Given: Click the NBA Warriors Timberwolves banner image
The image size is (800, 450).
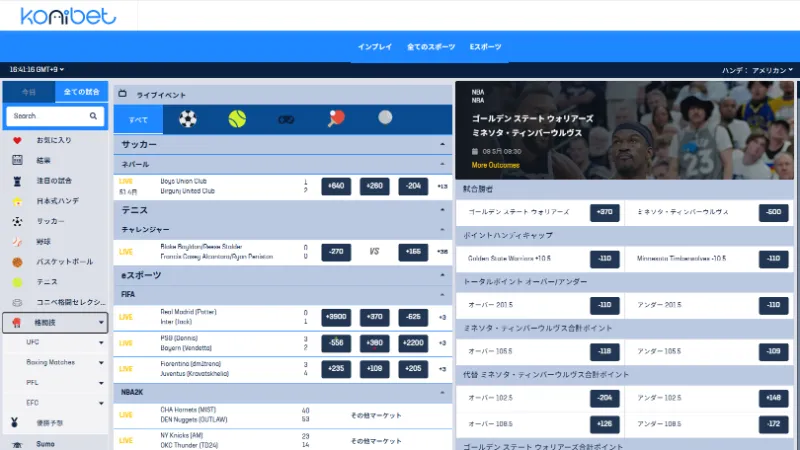Looking at the screenshot, I should click(624, 130).
